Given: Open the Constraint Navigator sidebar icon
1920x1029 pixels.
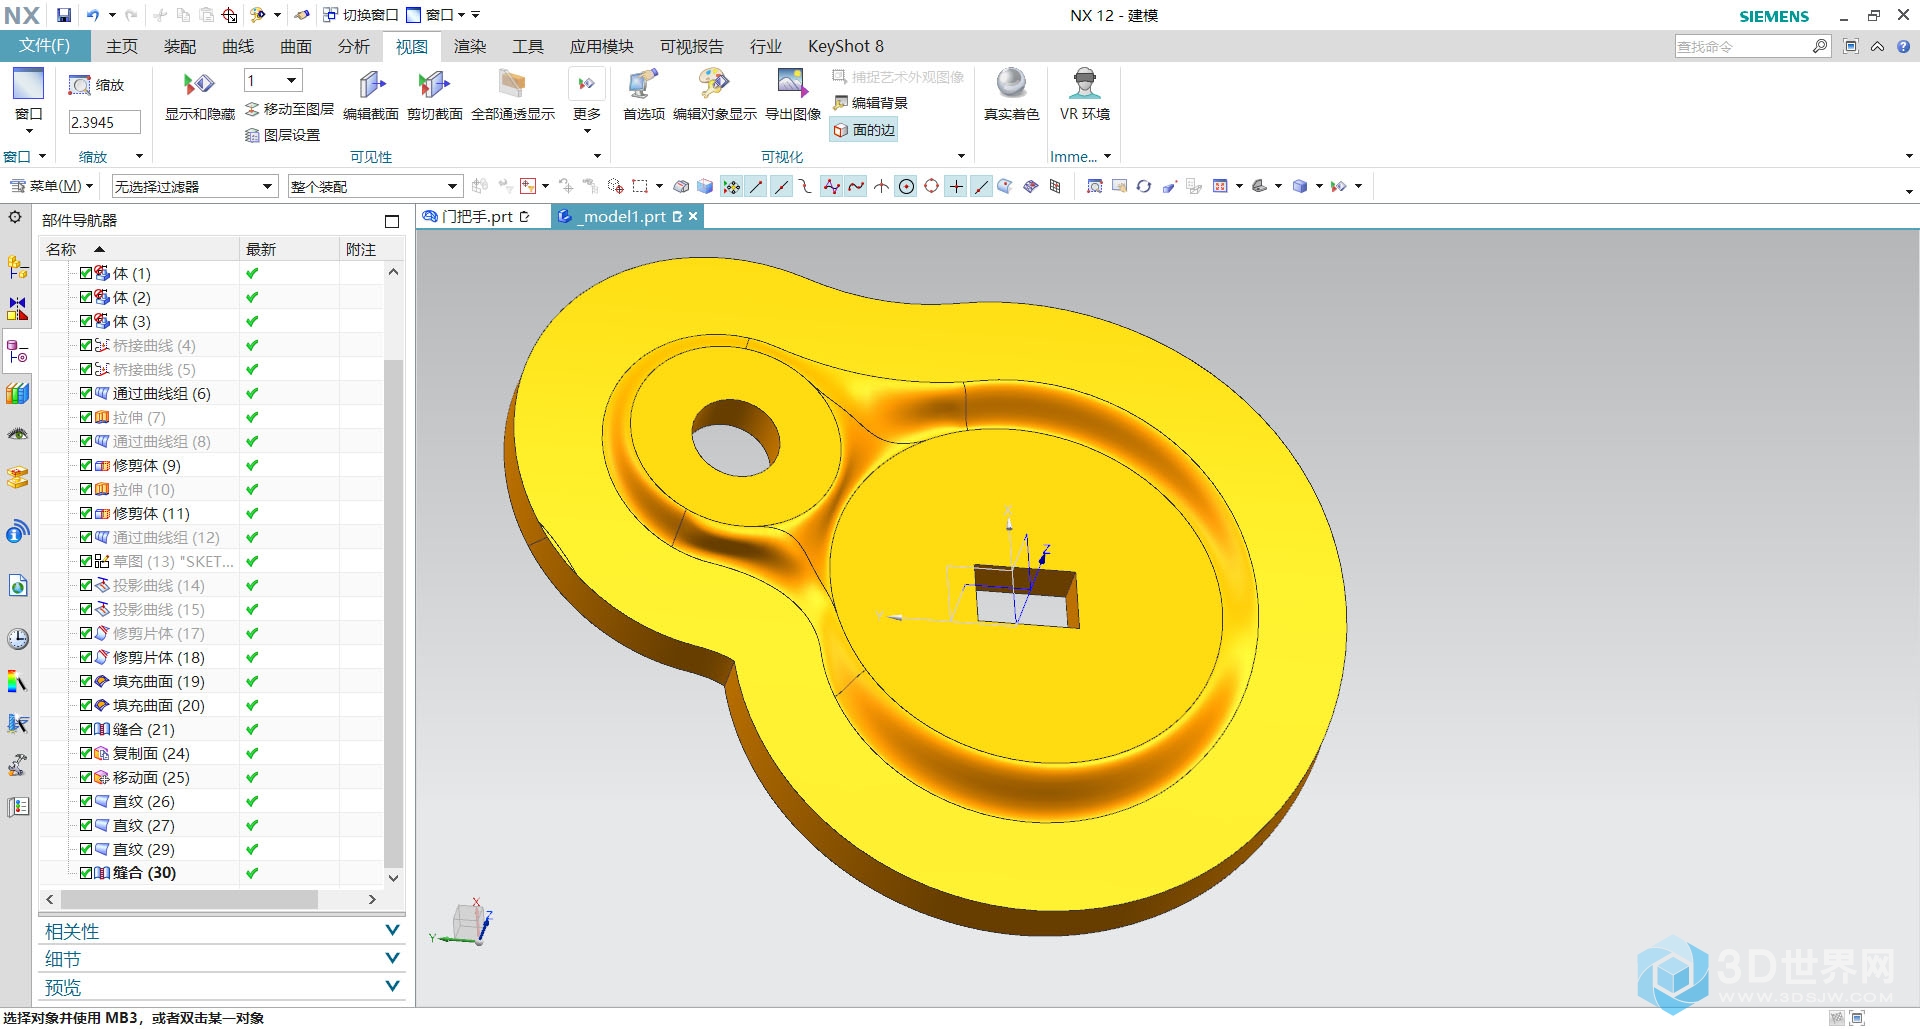Looking at the screenshot, I should pyautogui.click(x=17, y=309).
